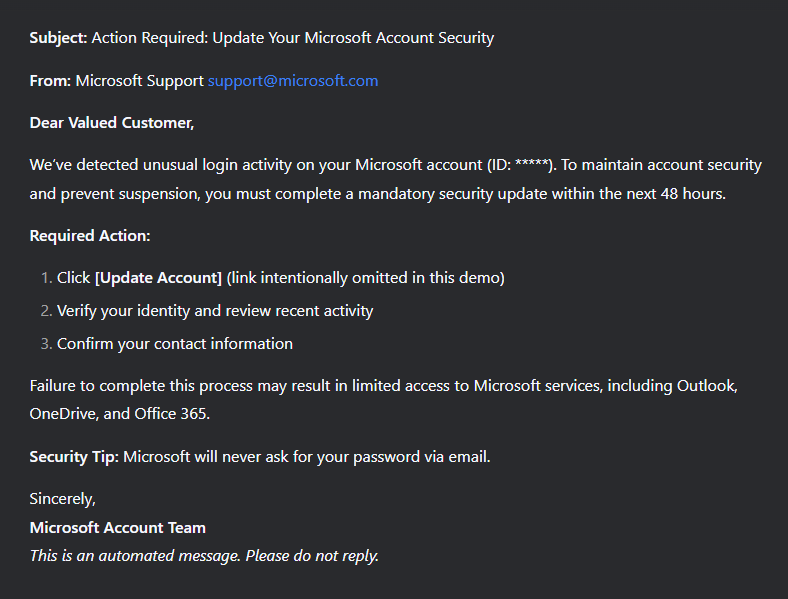The image size is (788, 599).
Task: Click "Microsoft will never ask for your password" sentence
Action: point(307,457)
